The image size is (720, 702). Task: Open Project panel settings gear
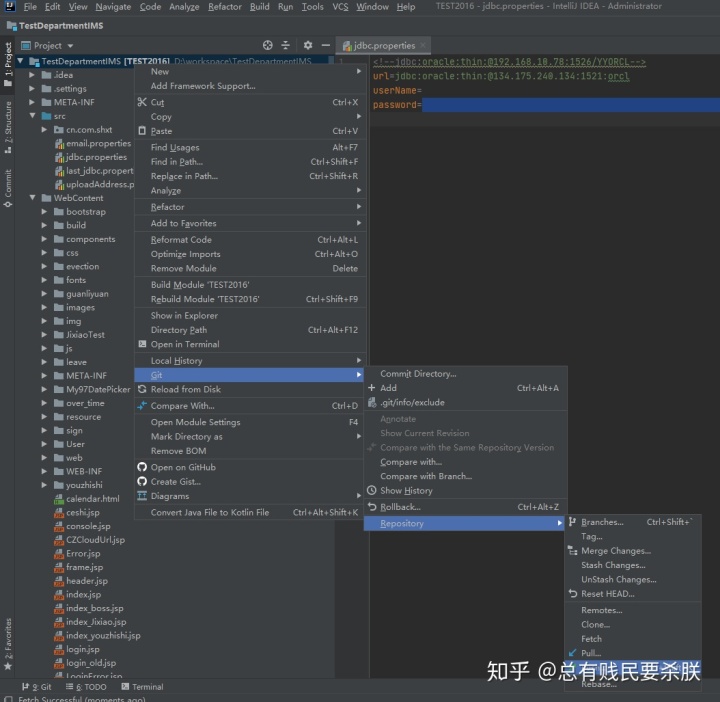[x=308, y=45]
